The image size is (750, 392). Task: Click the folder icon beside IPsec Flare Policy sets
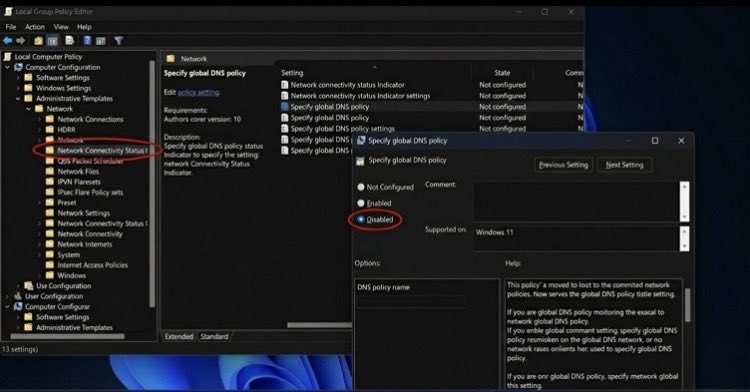coord(50,192)
